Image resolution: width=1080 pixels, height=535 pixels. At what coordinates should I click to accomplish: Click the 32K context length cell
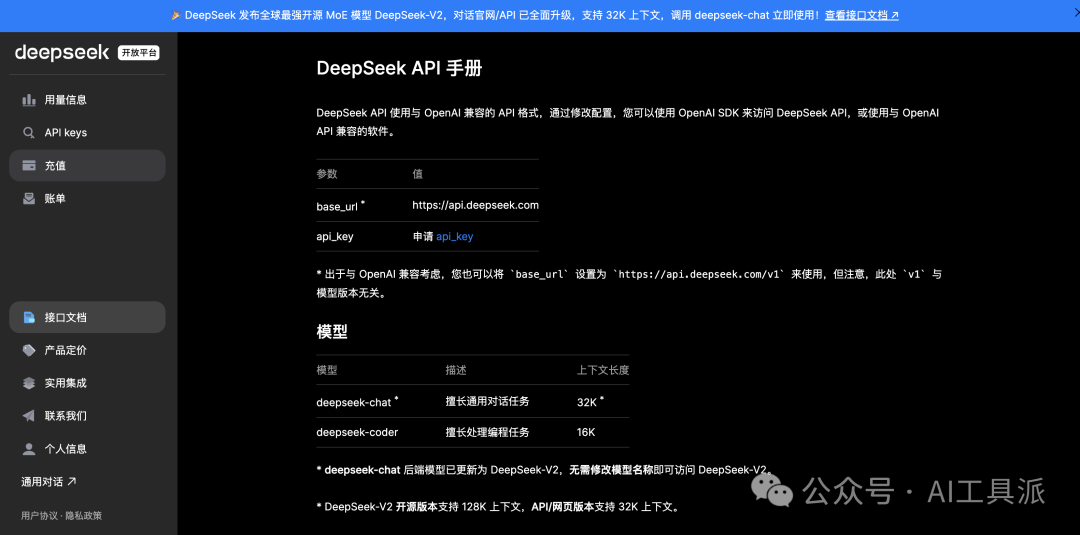[590, 401]
